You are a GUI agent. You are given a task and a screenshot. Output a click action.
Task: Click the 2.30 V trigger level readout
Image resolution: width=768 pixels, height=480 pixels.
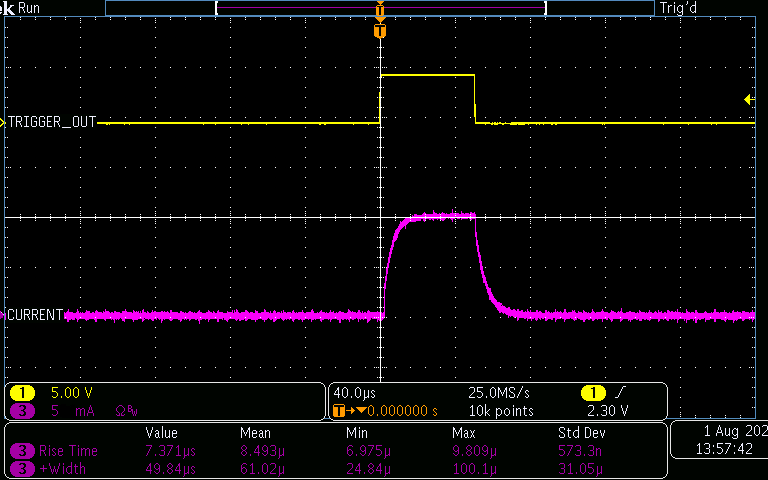(x=607, y=410)
